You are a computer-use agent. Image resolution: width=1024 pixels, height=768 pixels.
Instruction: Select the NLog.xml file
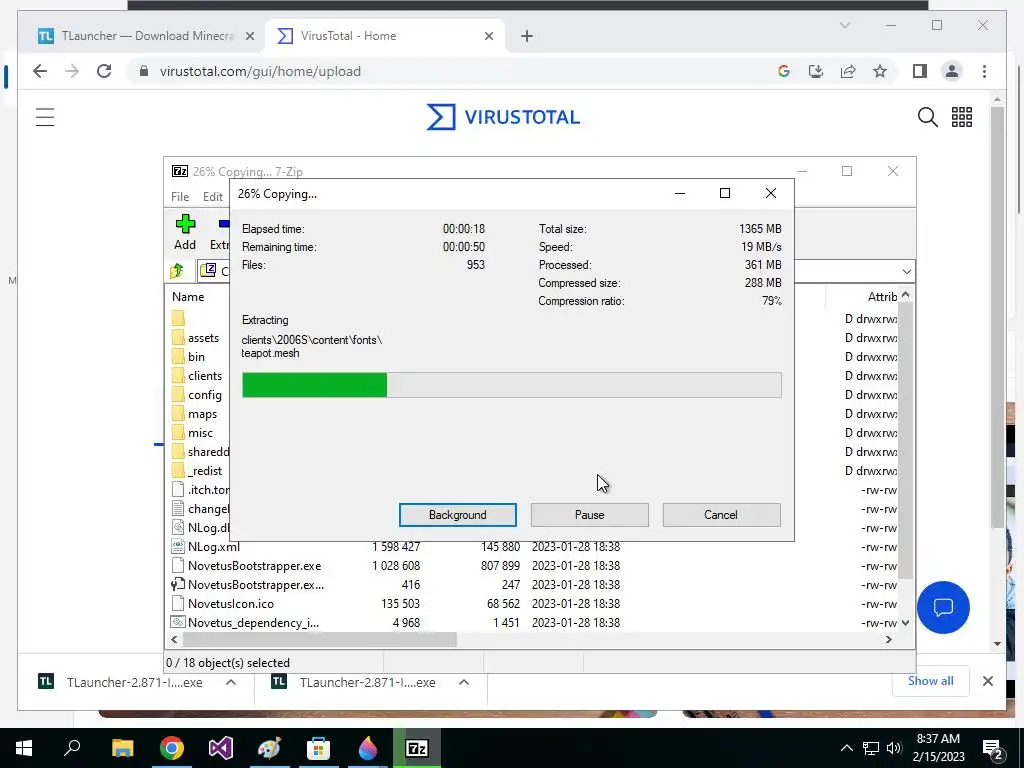(x=214, y=547)
